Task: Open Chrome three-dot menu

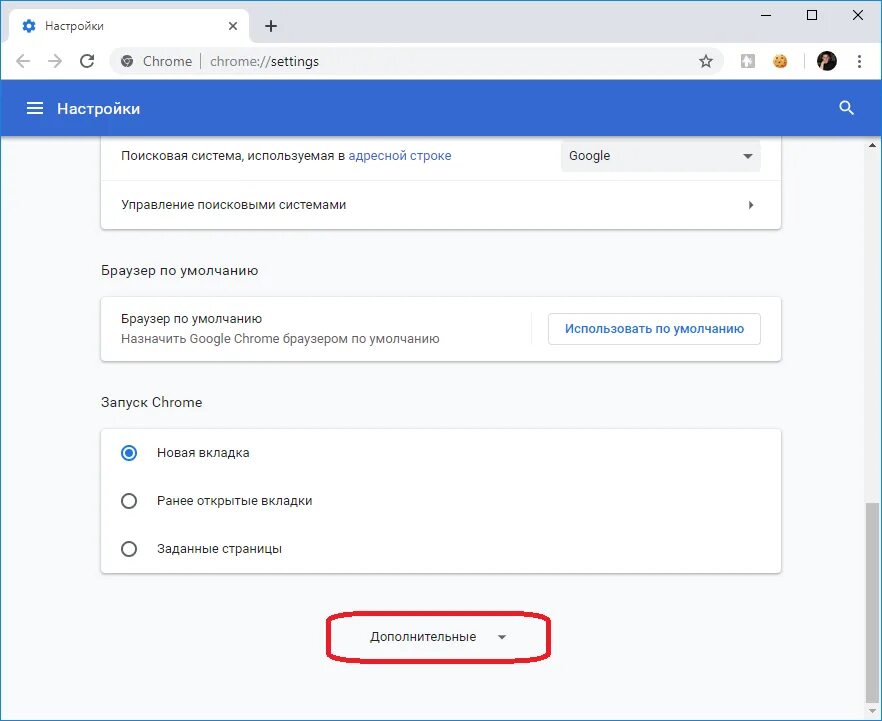Action: [859, 61]
